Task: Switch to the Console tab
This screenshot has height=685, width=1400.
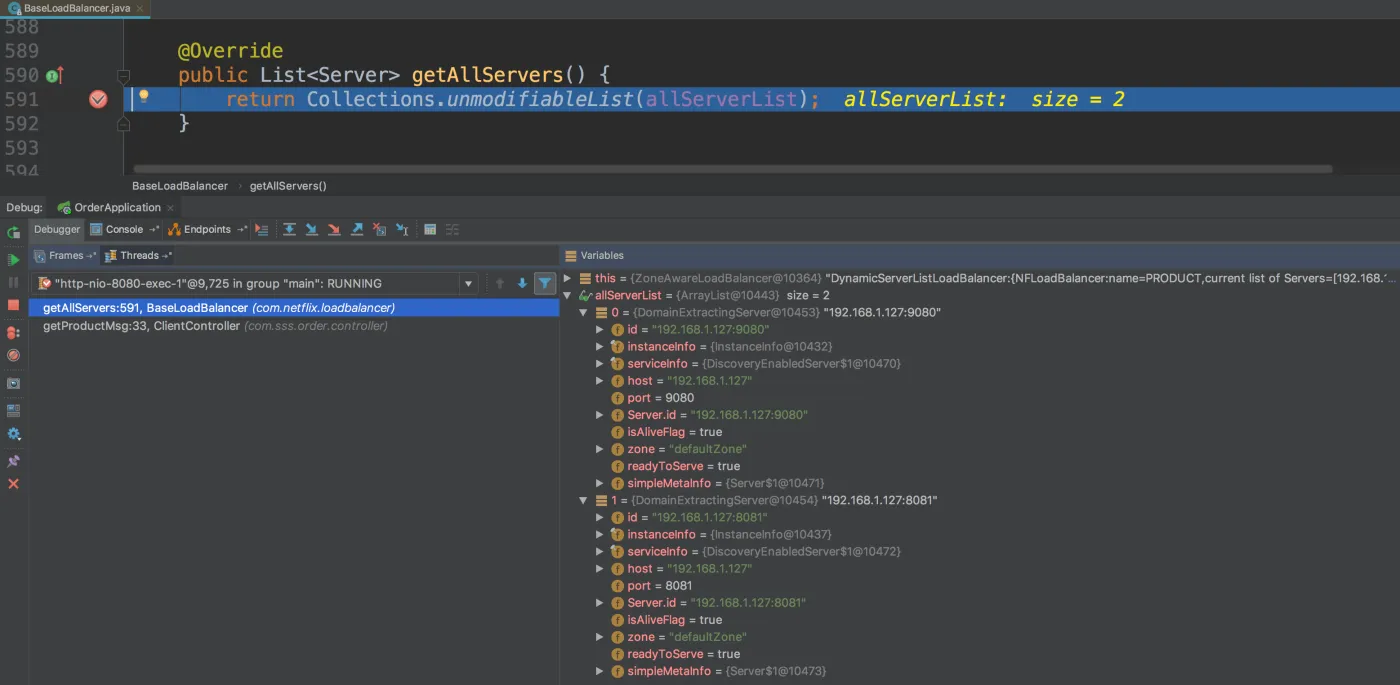Action: (123, 230)
